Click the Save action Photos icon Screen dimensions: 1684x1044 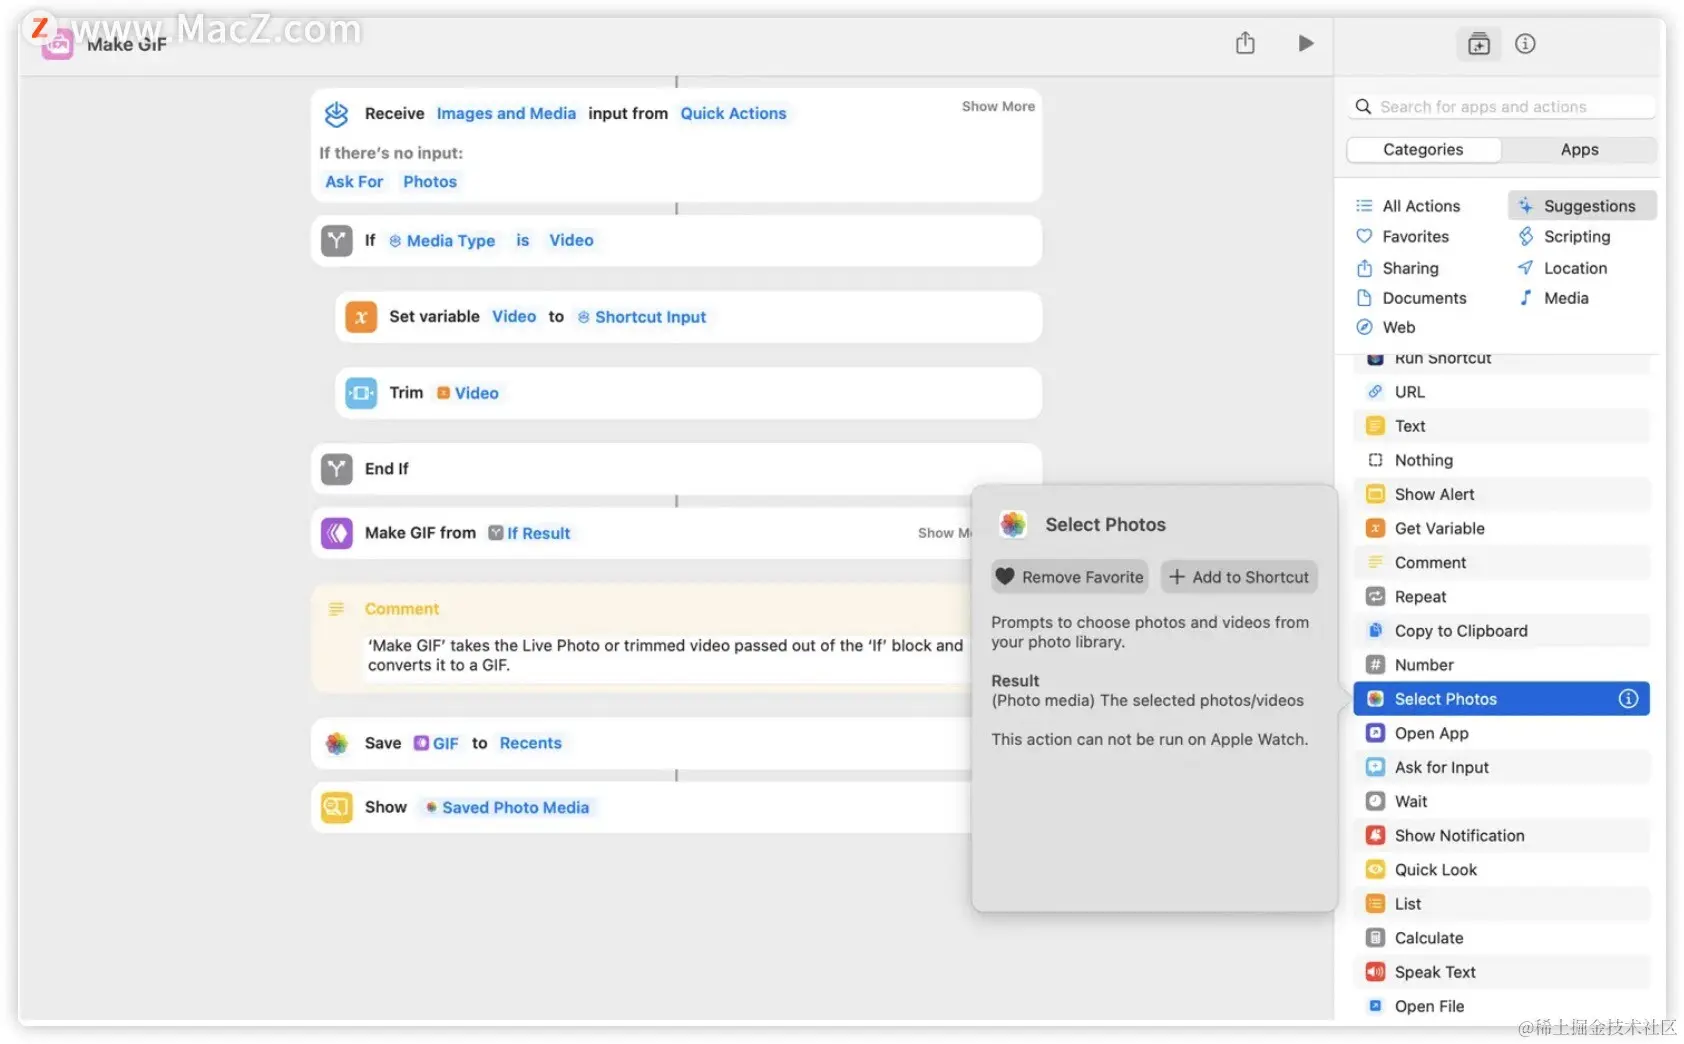(x=337, y=743)
